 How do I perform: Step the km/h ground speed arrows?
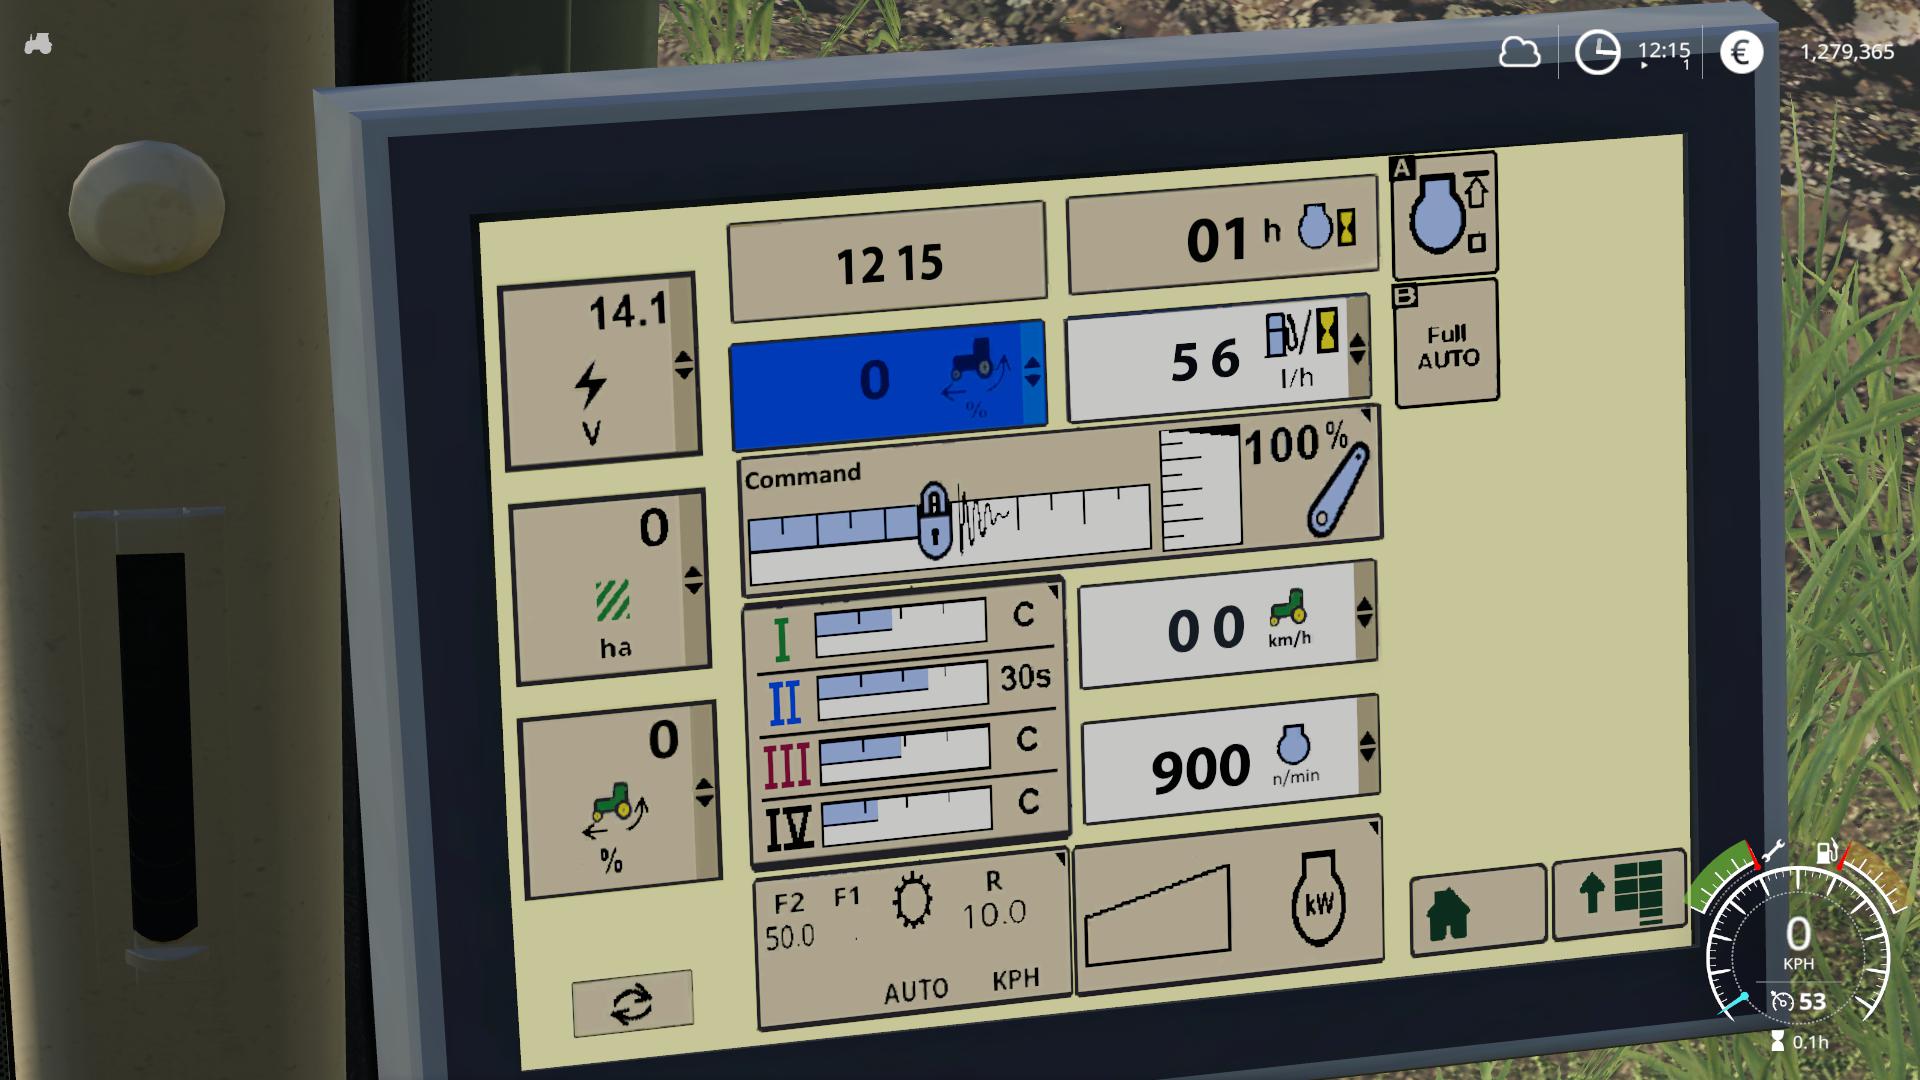(x=1364, y=613)
